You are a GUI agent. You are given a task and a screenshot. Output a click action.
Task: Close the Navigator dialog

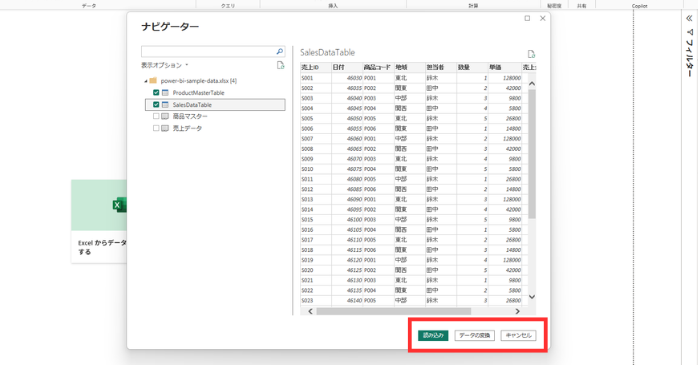click(x=542, y=18)
